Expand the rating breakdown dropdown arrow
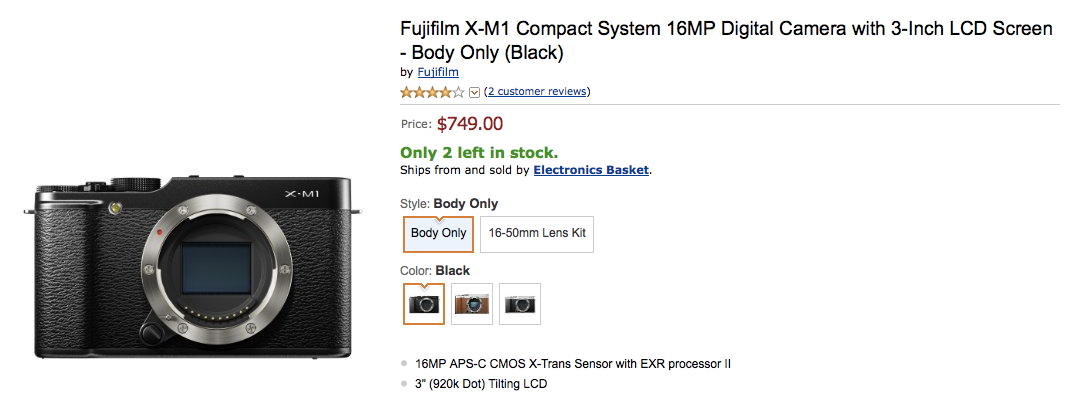 (x=474, y=92)
